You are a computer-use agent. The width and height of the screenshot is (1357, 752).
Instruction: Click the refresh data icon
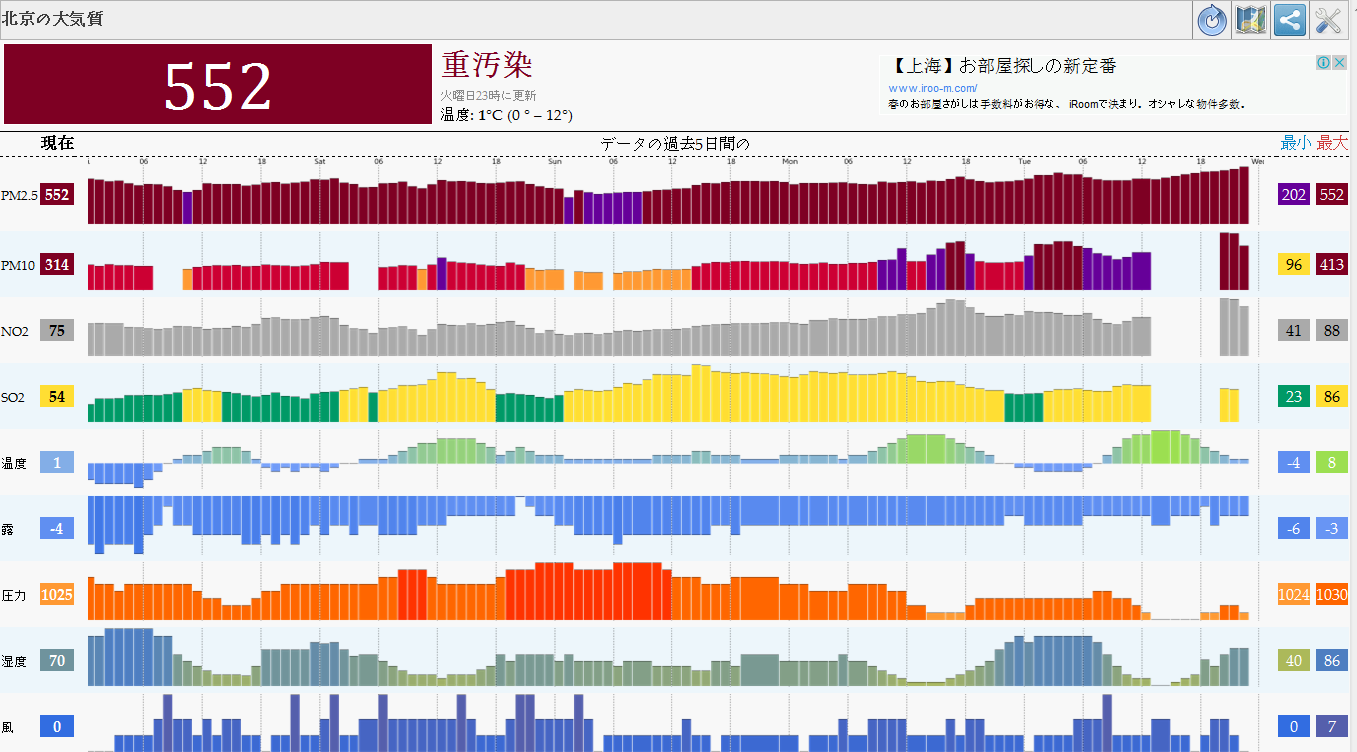point(1212,20)
